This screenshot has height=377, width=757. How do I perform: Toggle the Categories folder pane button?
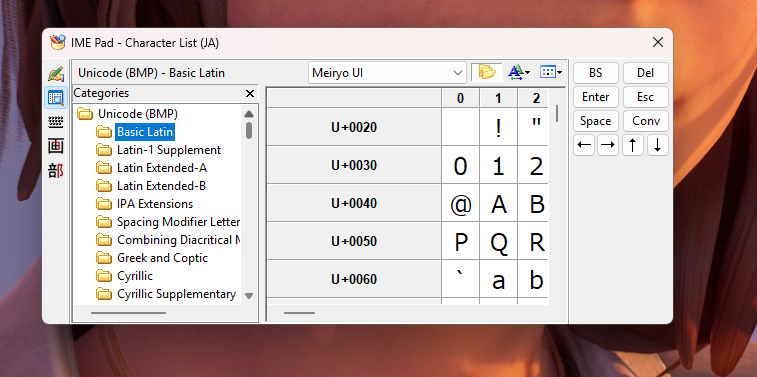coord(487,72)
